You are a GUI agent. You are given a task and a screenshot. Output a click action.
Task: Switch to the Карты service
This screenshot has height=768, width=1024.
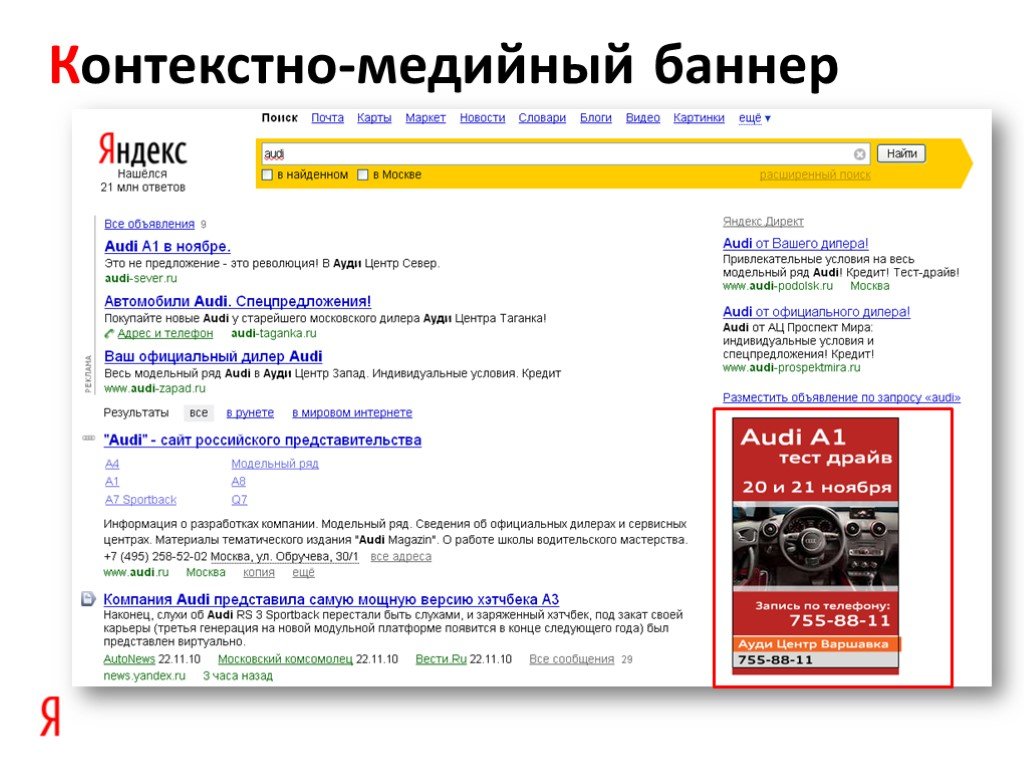point(374,118)
